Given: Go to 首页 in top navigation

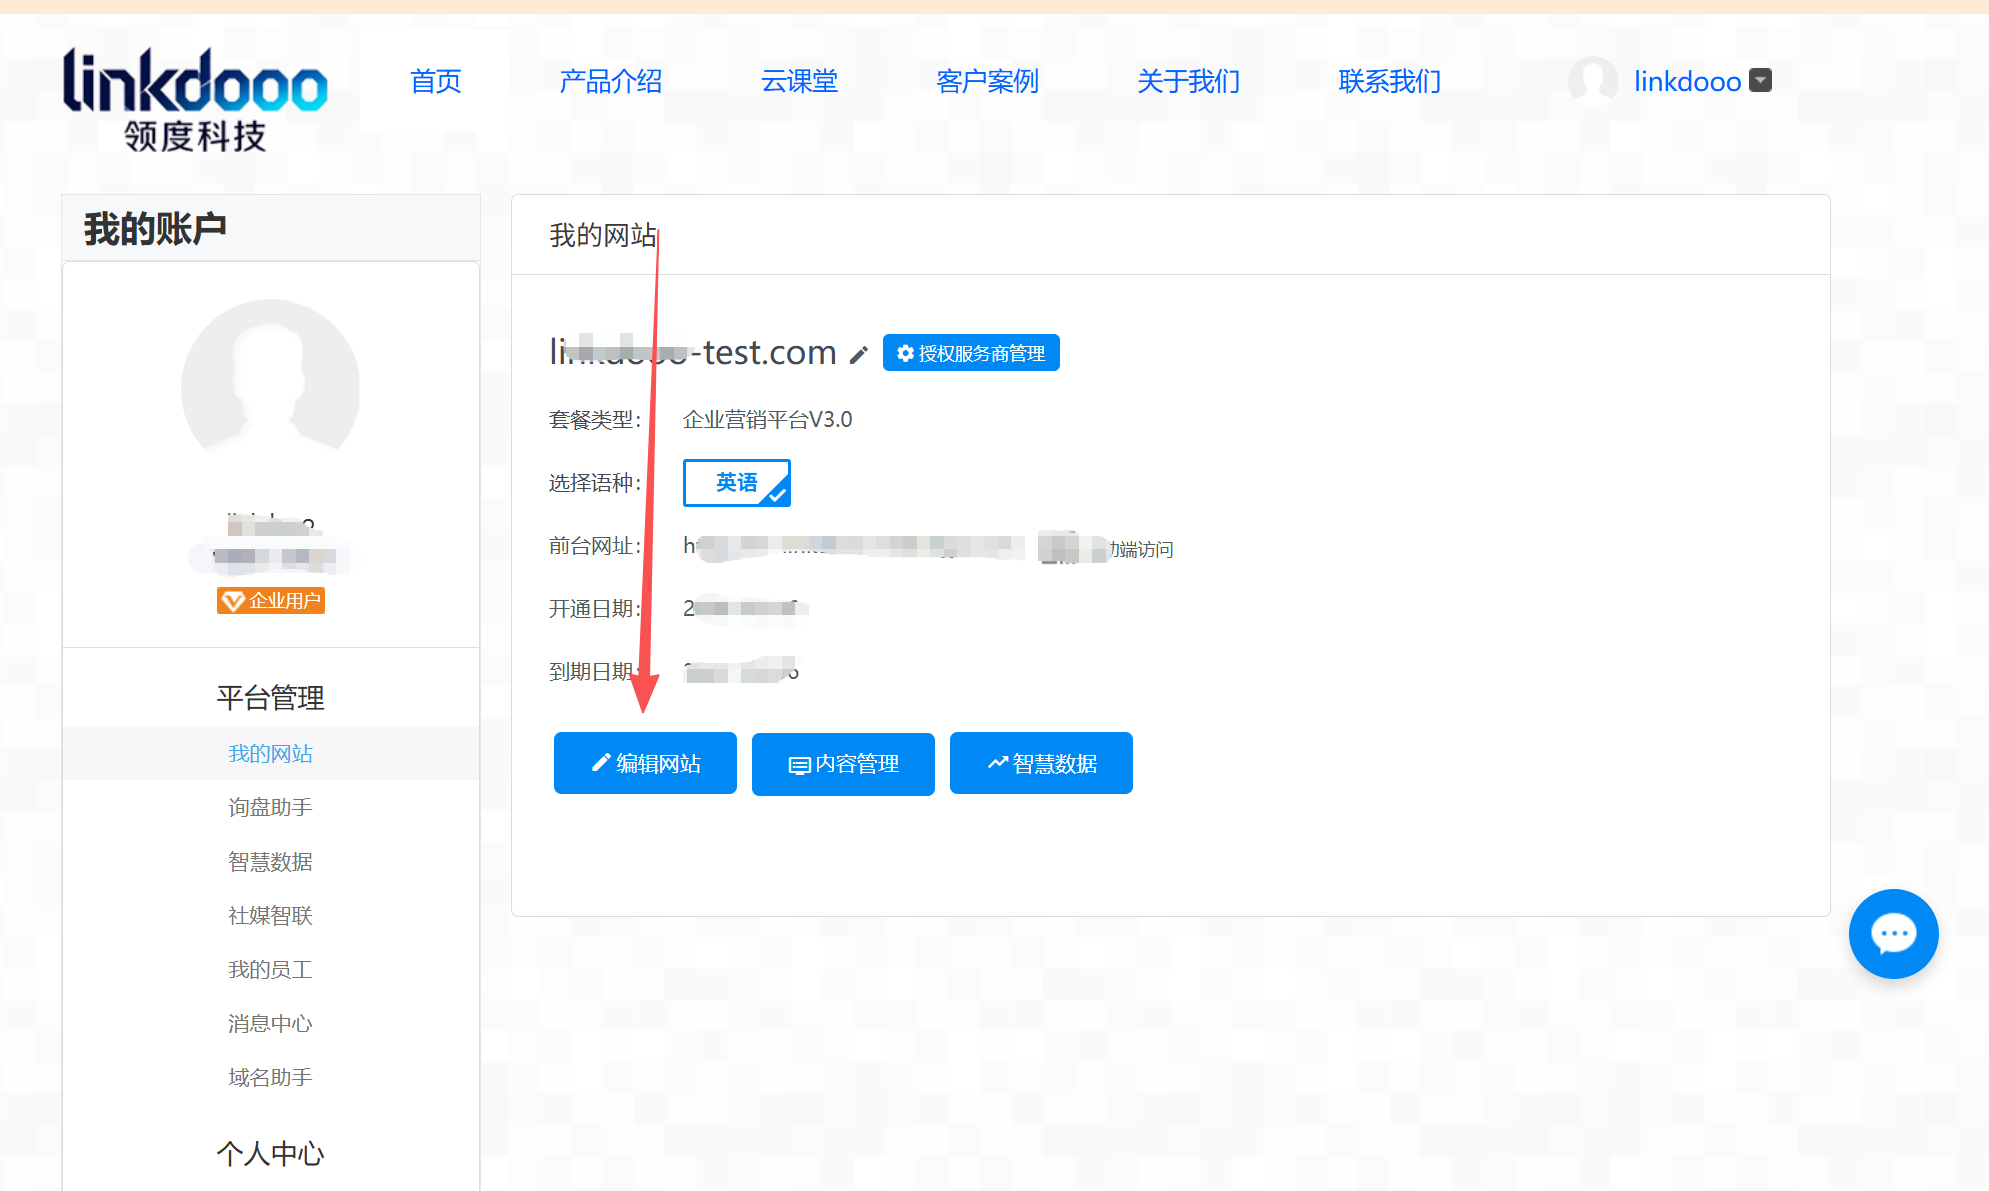Looking at the screenshot, I should pos(436,81).
